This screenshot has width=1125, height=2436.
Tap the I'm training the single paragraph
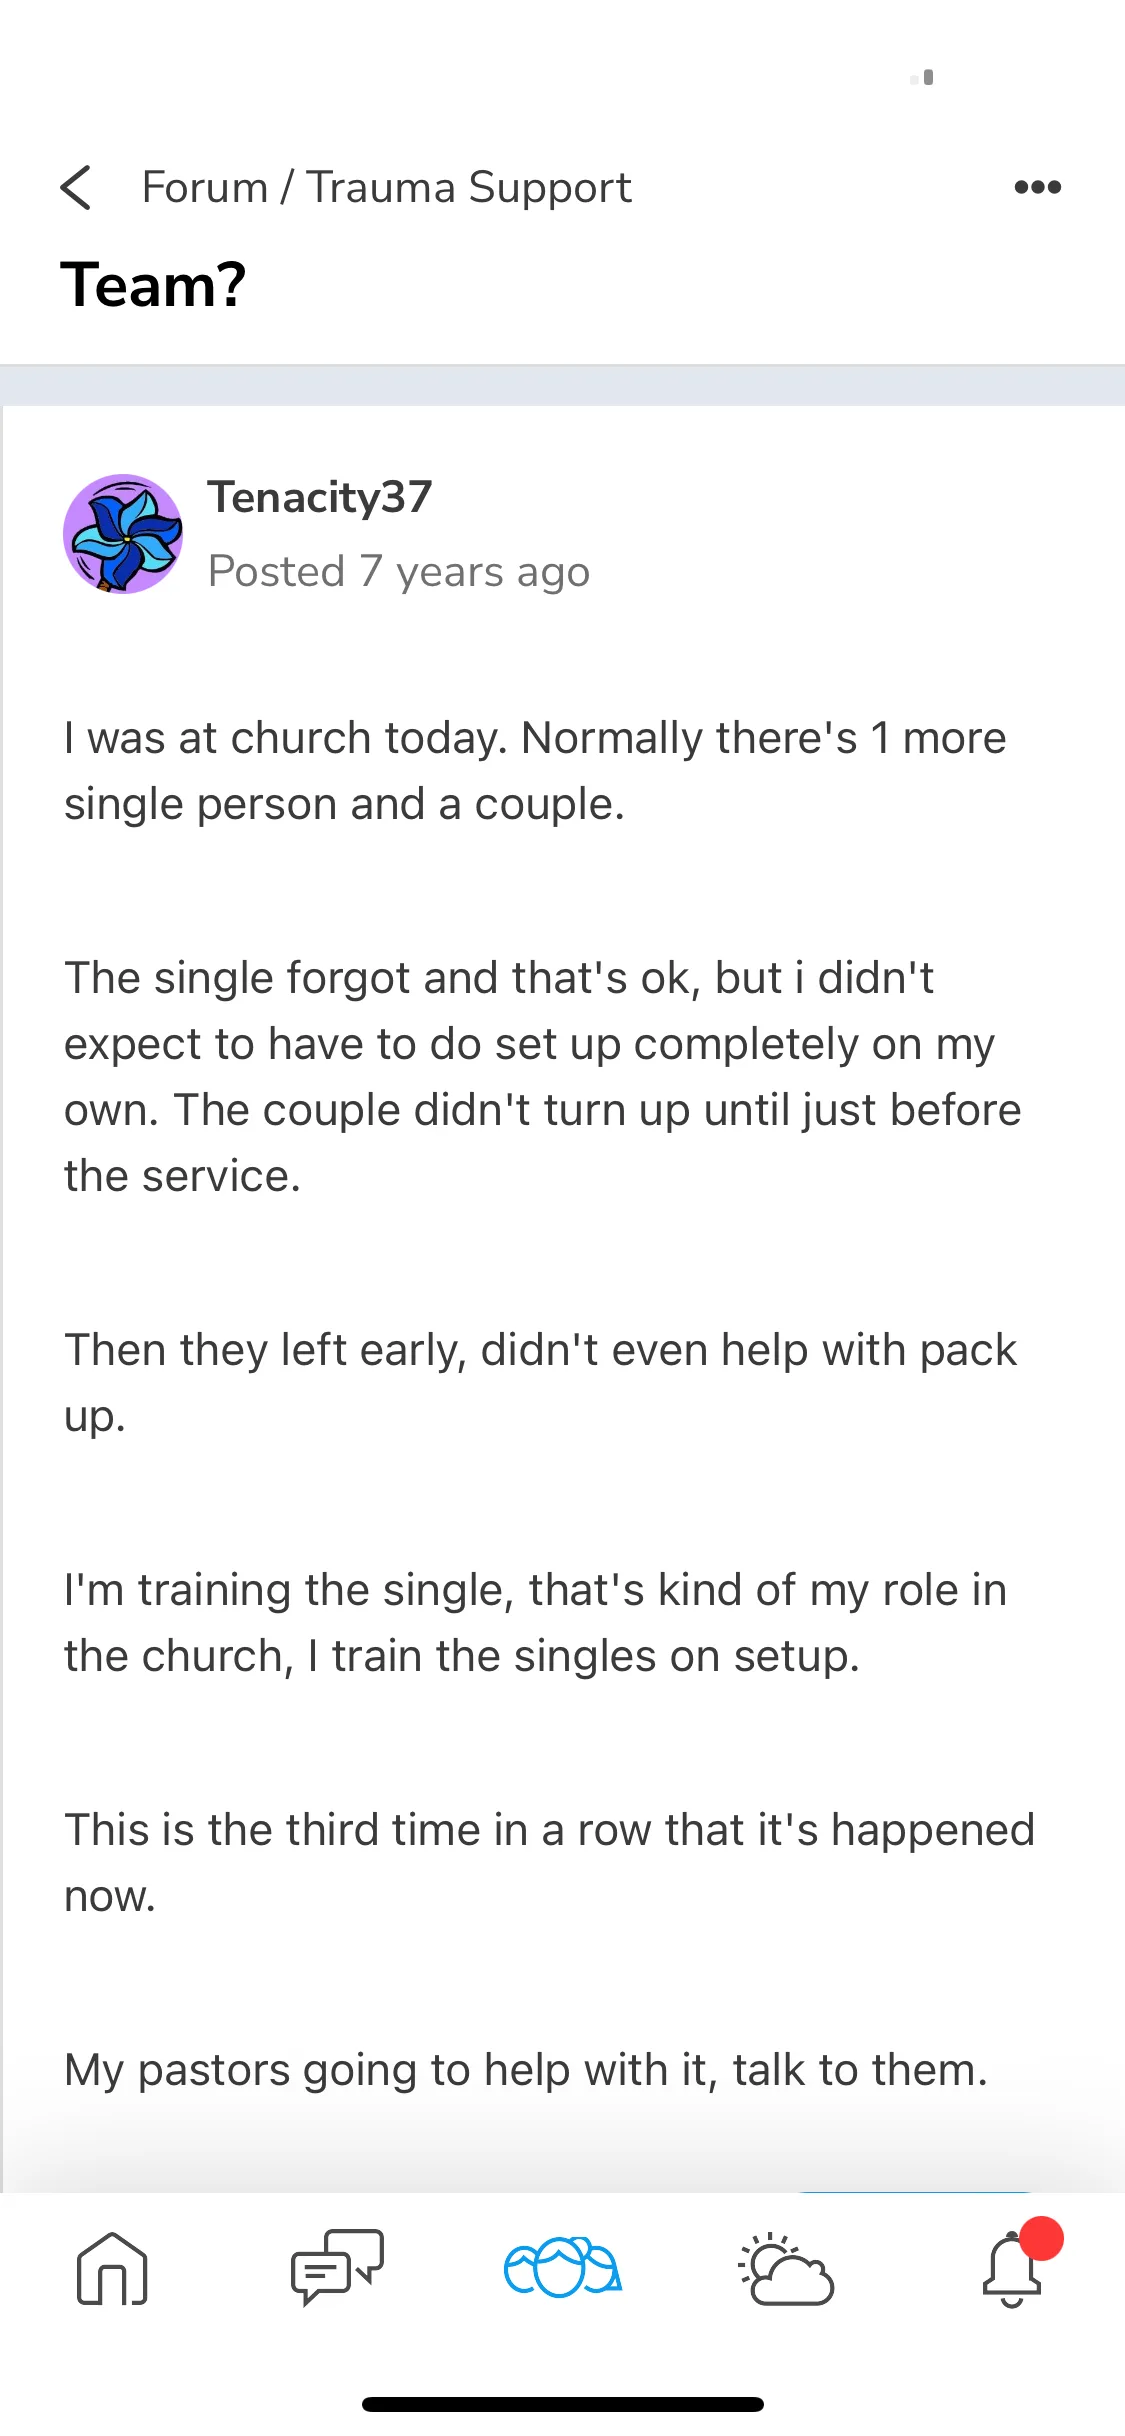click(535, 1623)
